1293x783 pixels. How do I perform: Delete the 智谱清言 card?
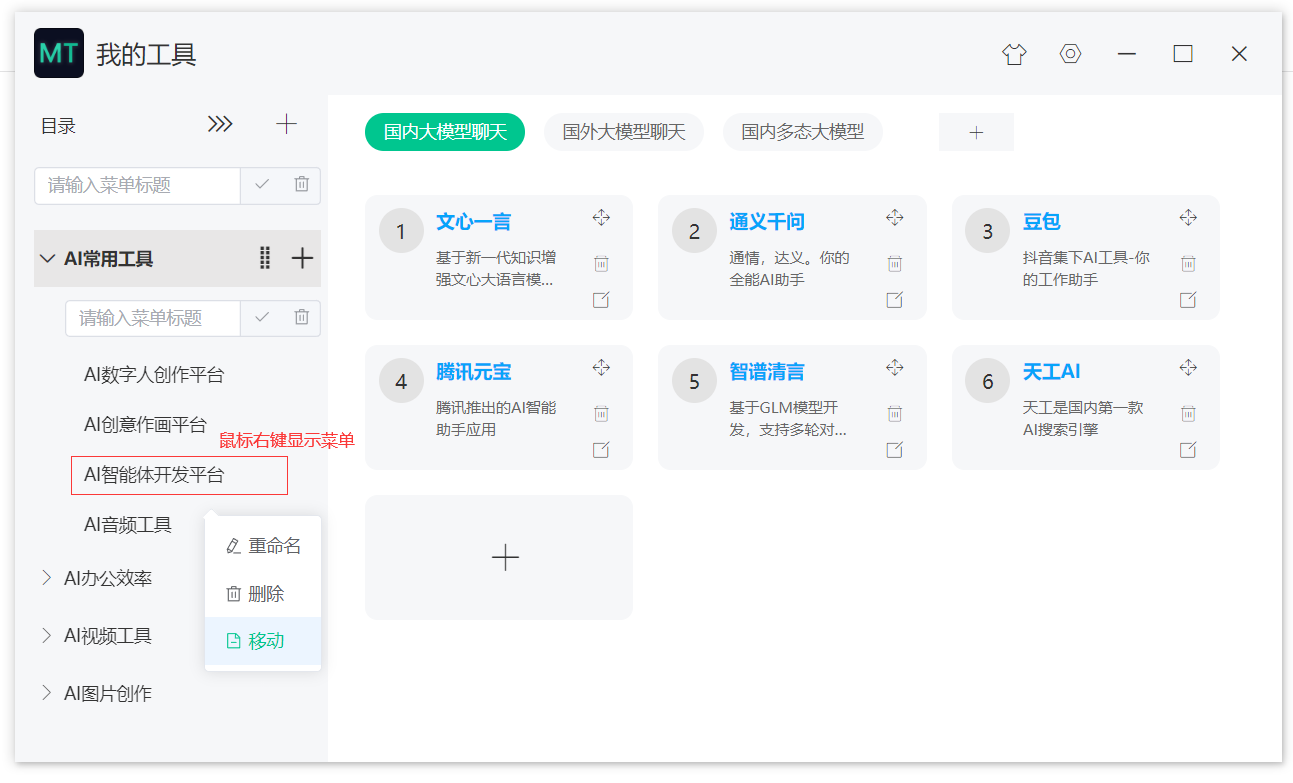click(895, 414)
